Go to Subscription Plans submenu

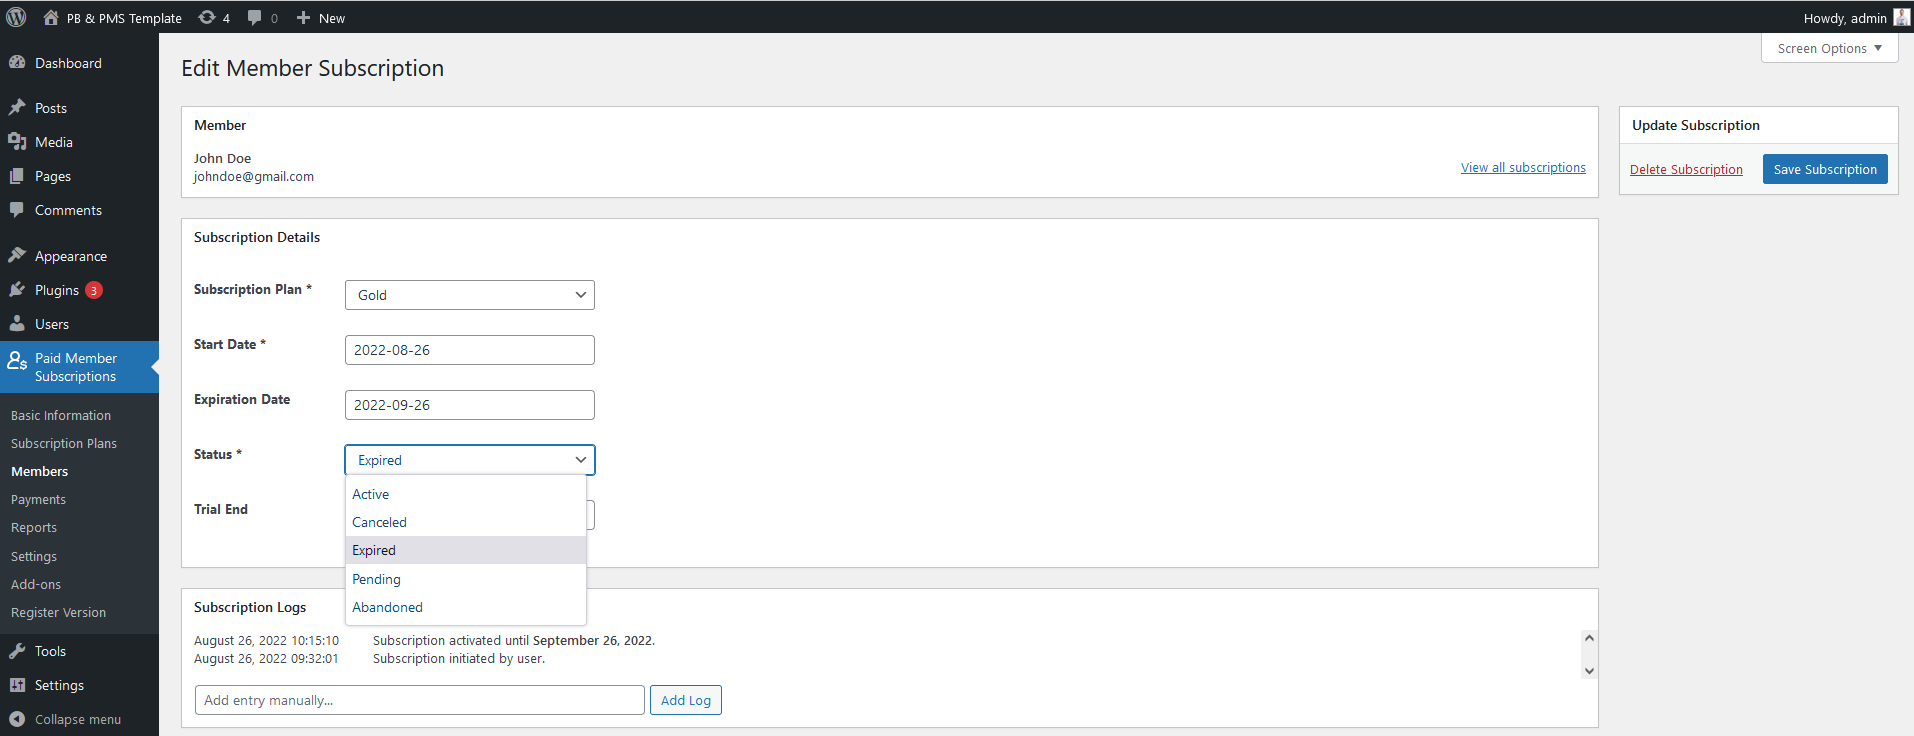tap(64, 444)
